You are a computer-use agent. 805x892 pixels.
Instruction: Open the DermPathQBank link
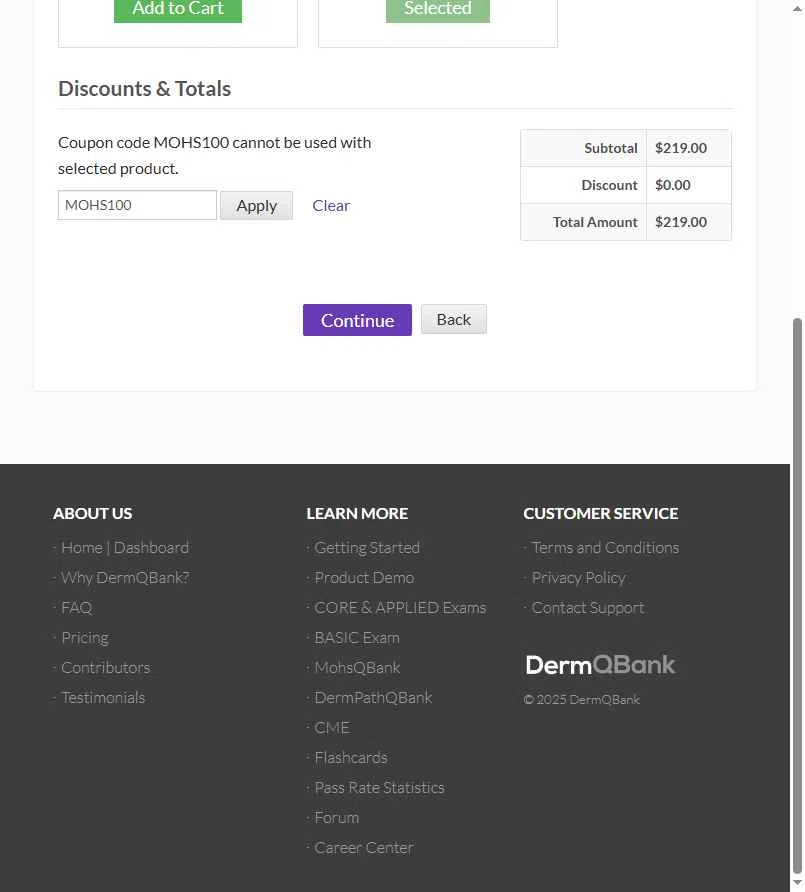click(373, 697)
